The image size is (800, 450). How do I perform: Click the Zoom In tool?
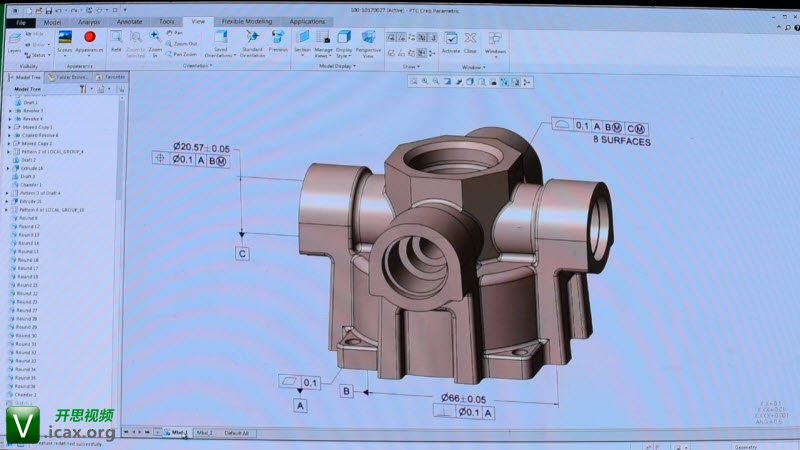(x=155, y=38)
